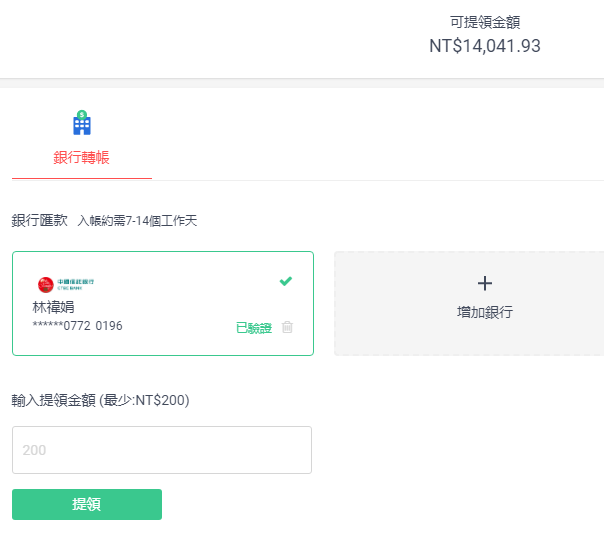Click the NT$14,041.93 available balance
Screen dimensions: 604x533
point(485,46)
